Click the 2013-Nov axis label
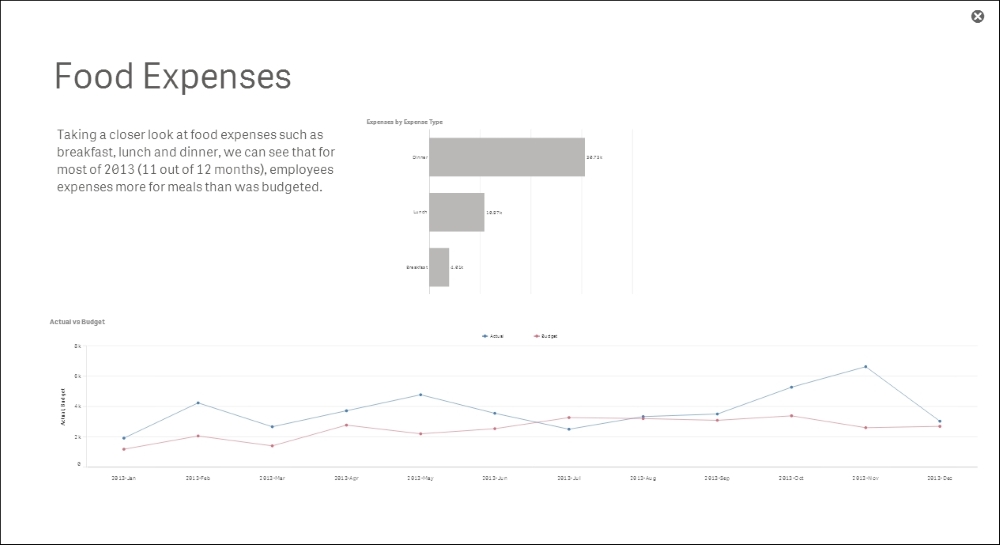This screenshot has width=1000, height=545. [865, 477]
